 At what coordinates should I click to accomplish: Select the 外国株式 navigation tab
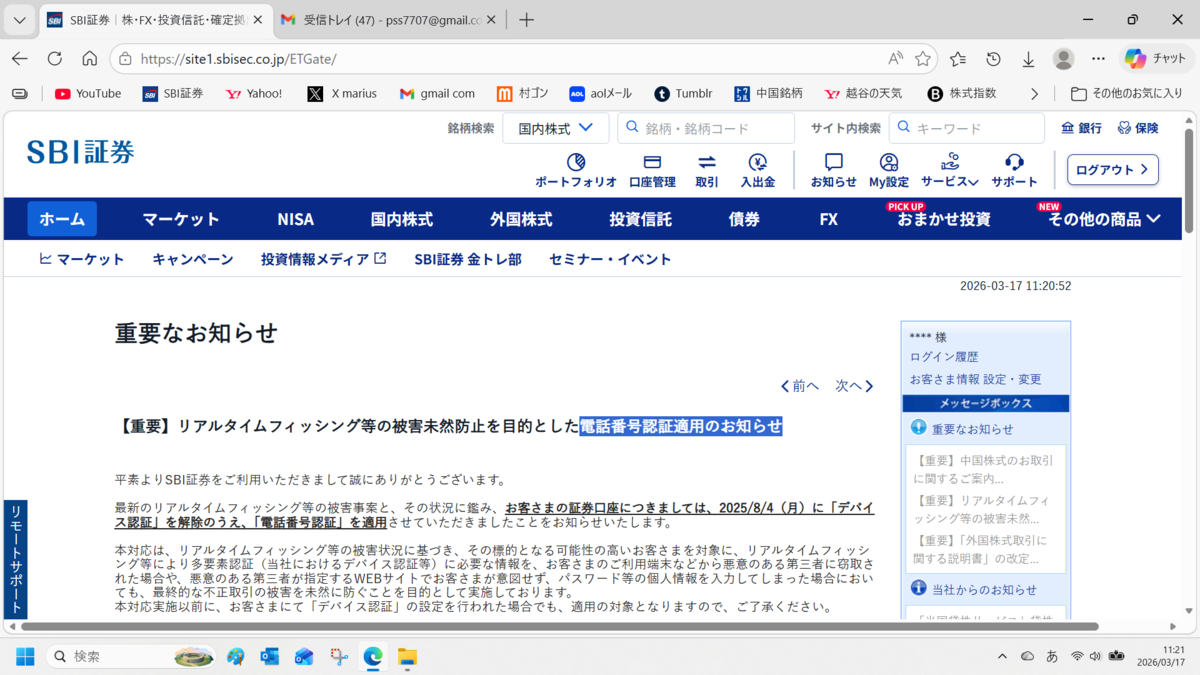coord(521,219)
